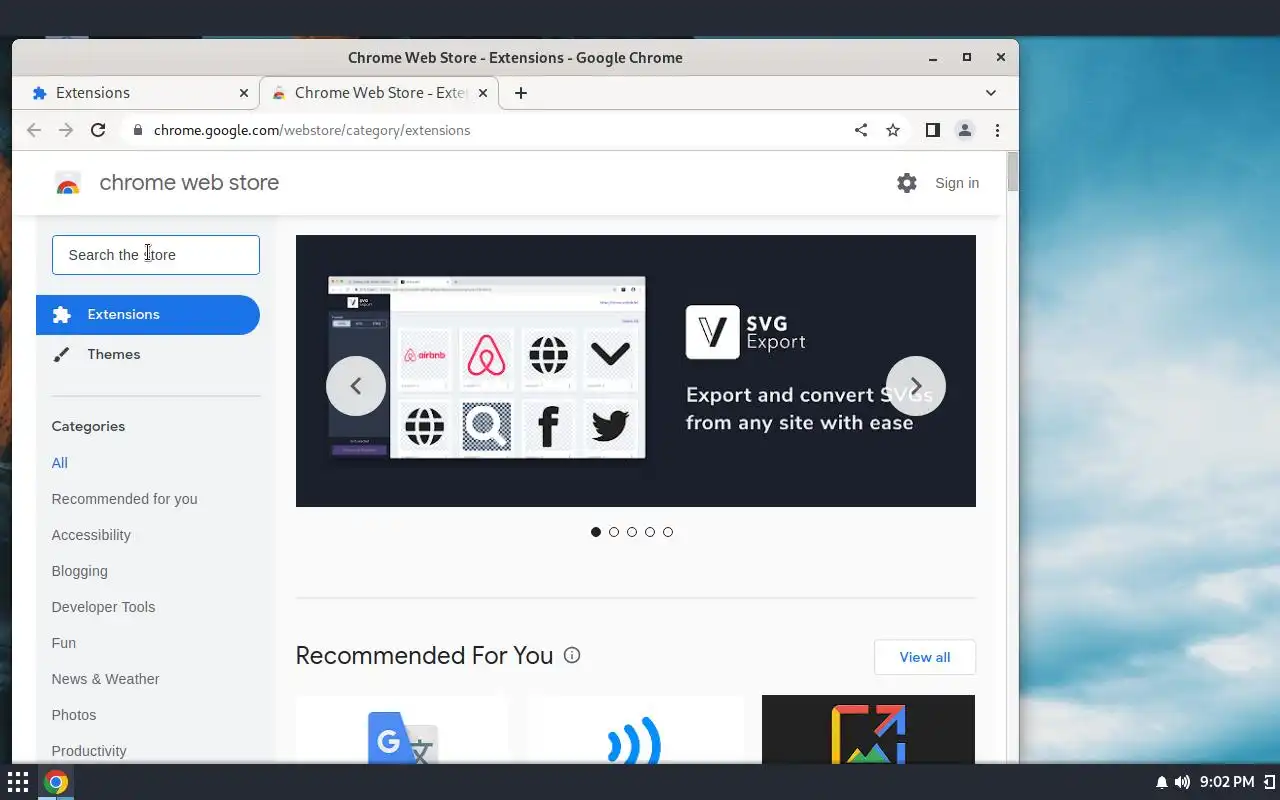The width and height of the screenshot is (1280, 800).
Task: Click the info icon beside Recommended For You
Action: (572, 655)
